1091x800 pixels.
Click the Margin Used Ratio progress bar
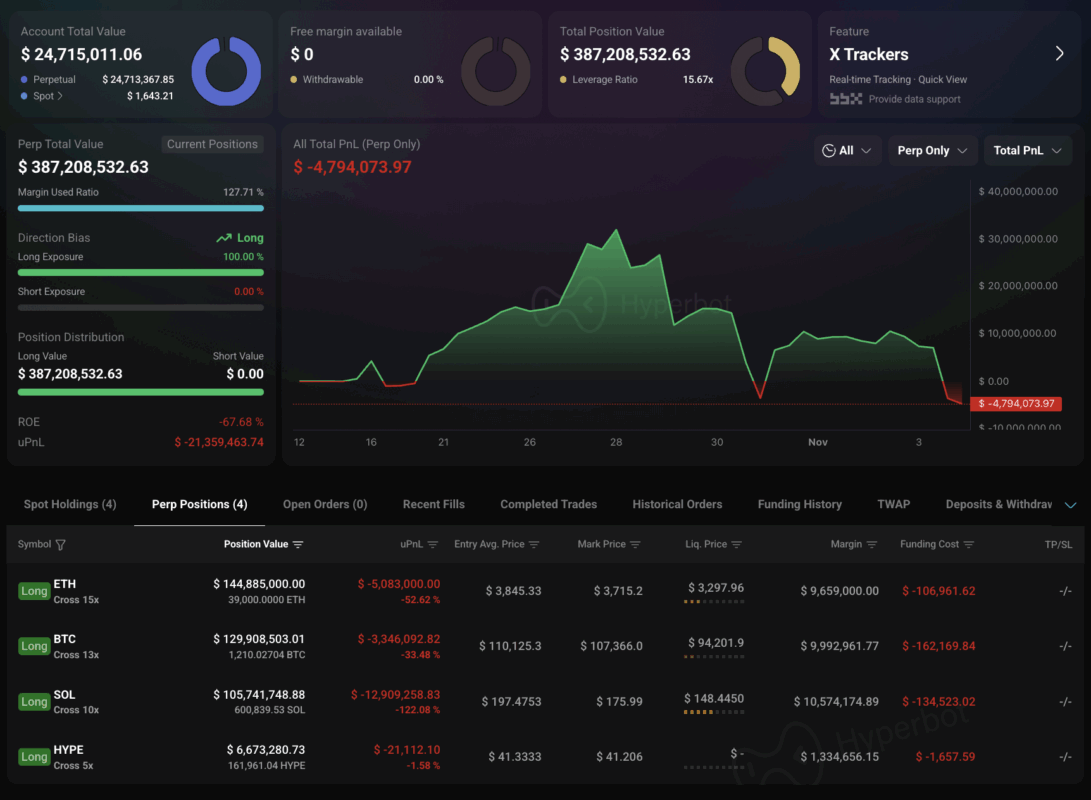[x=141, y=208]
